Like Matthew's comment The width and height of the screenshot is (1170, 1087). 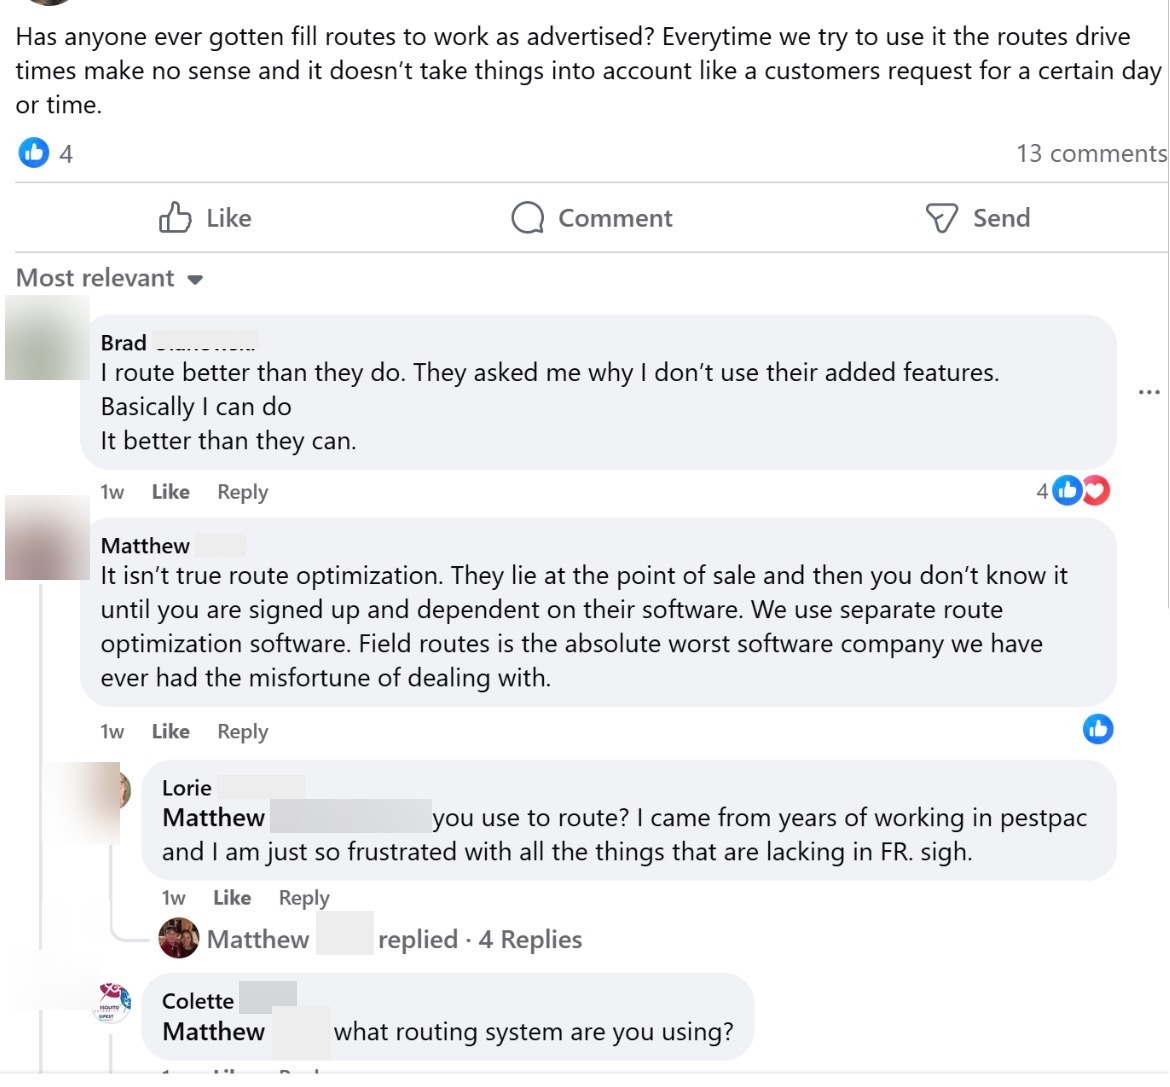click(170, 731)
